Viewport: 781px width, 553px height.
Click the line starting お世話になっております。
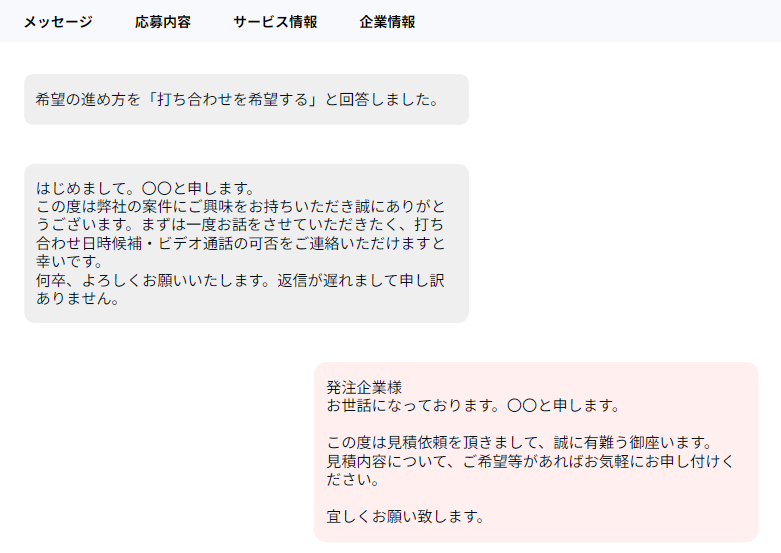click(474, 406)
